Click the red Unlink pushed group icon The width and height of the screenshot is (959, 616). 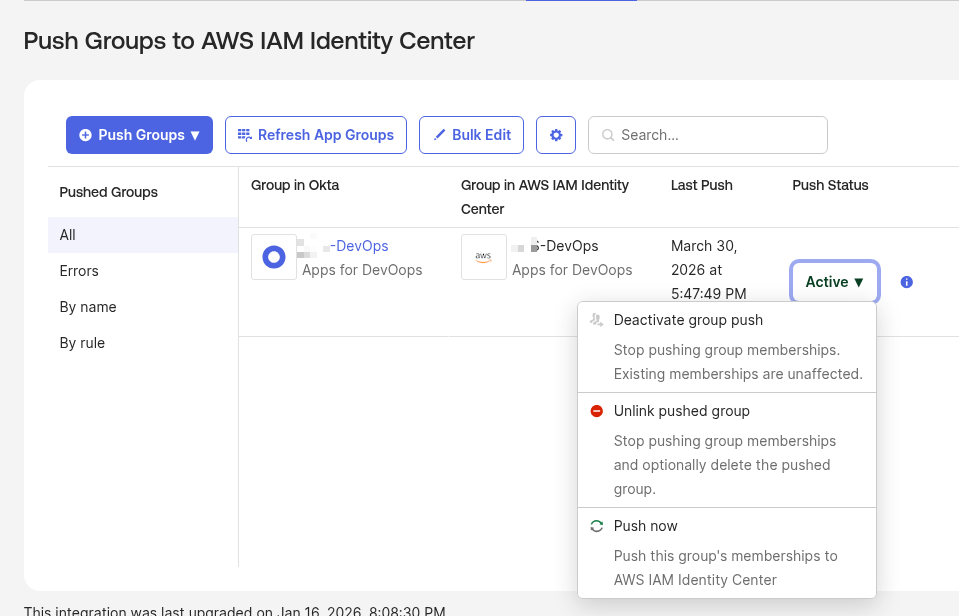click(597, 411)
